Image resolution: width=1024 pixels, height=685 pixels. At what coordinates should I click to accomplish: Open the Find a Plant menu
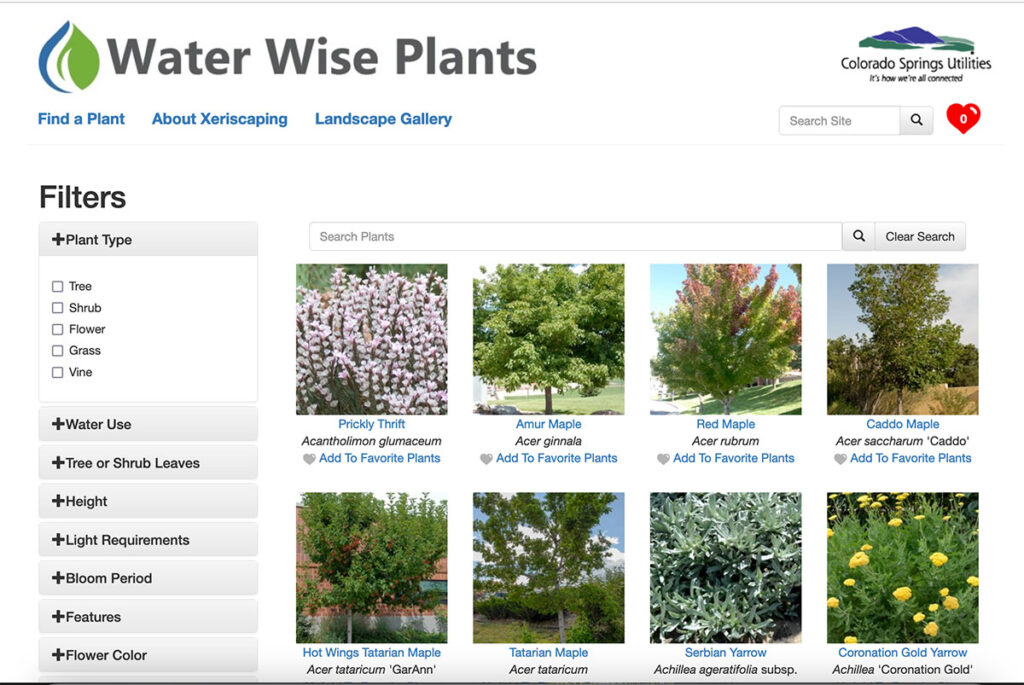click(x=81, y=119)
